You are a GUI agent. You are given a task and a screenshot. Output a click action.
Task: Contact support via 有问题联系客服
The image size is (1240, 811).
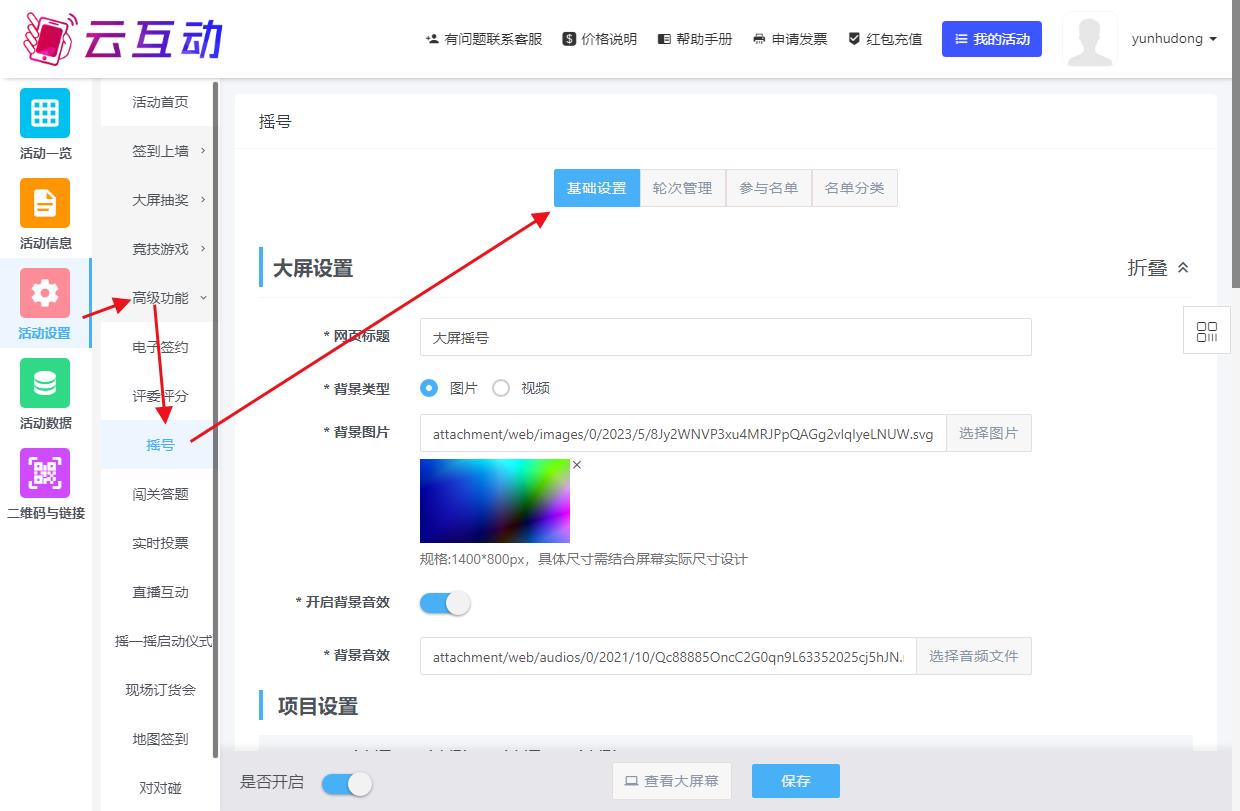pos(484,39)
